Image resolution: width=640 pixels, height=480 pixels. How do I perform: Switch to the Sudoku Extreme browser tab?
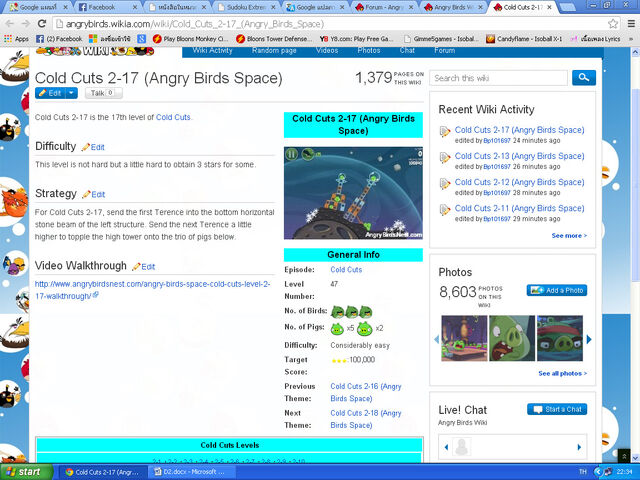(247, 7)
